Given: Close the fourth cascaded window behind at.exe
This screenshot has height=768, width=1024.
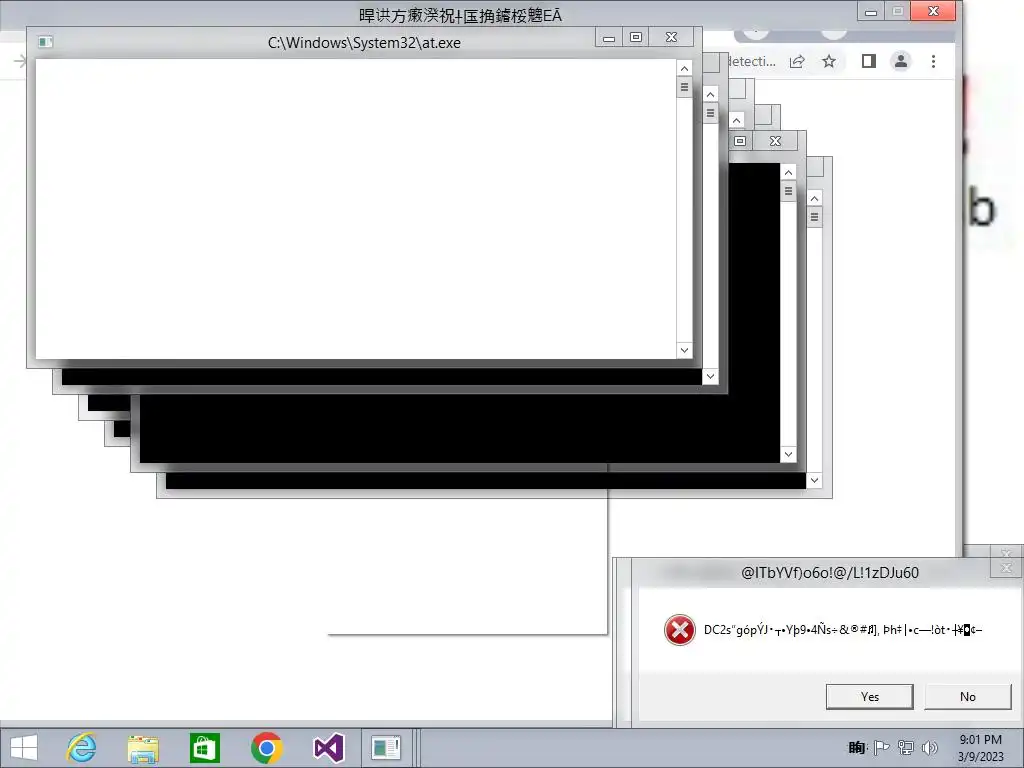Looking at the screenshot, I should coord(775,141).
